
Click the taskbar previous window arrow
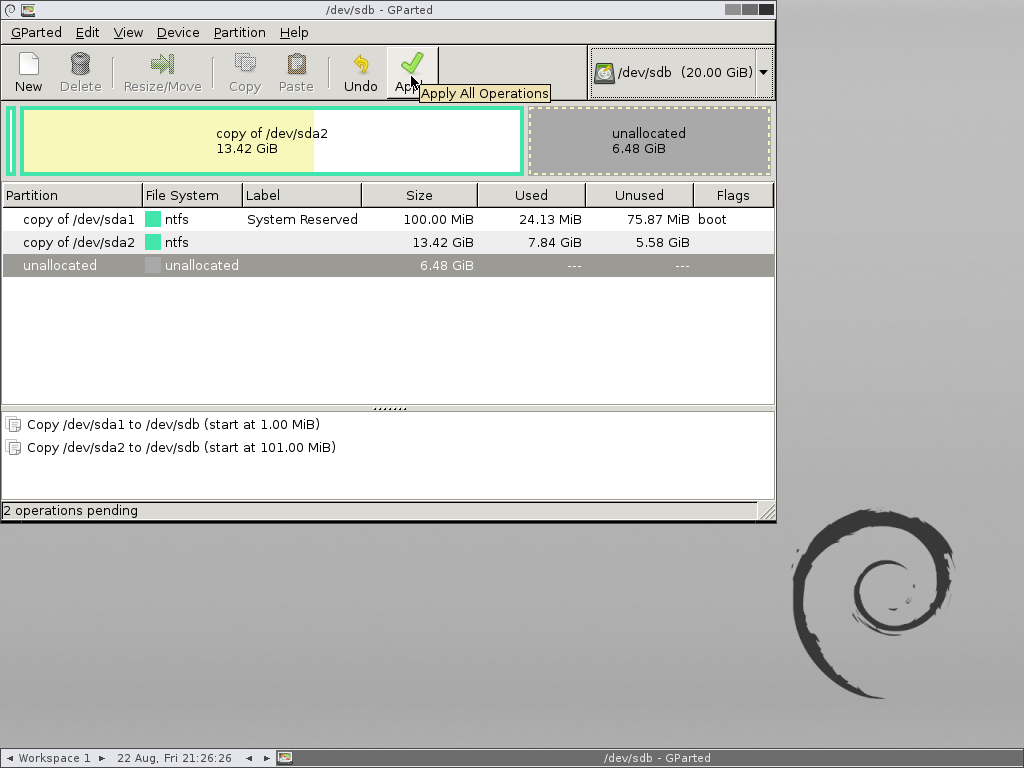[249, 758]
